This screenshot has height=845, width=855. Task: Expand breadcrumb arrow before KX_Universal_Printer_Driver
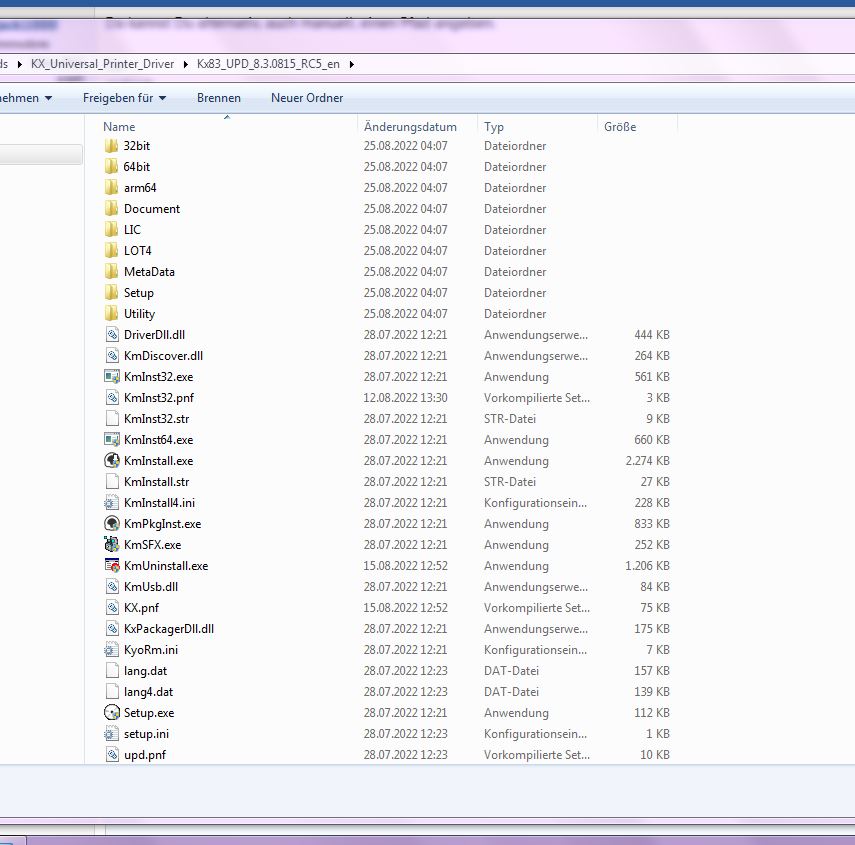[20, 64]
